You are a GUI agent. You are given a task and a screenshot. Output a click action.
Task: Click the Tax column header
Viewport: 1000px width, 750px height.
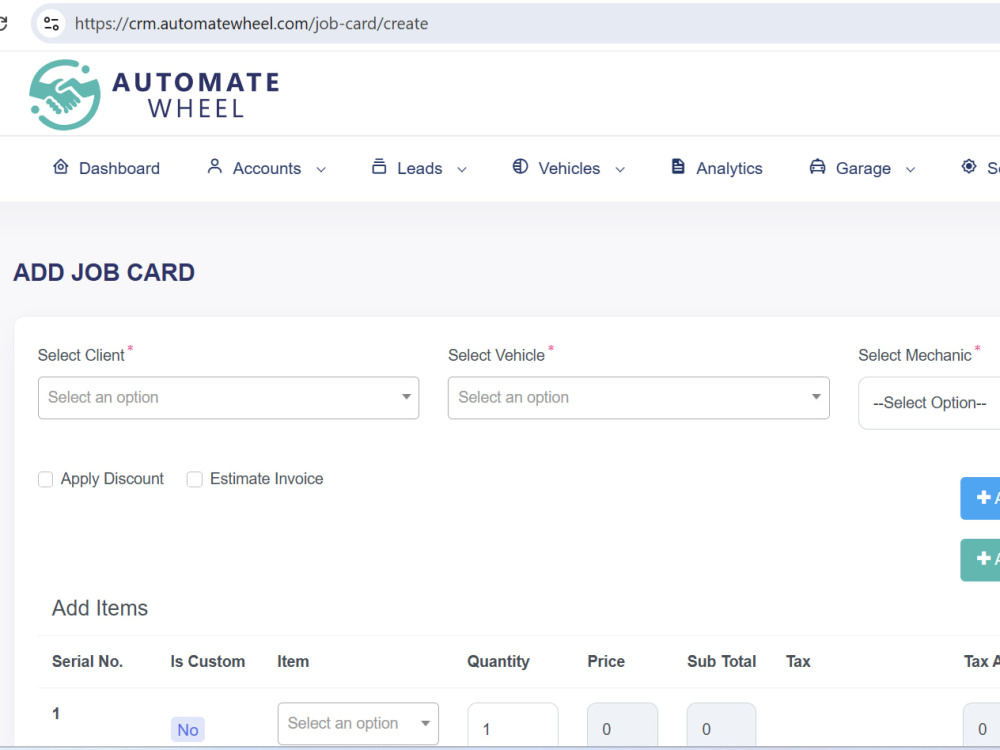pos(798,662)
